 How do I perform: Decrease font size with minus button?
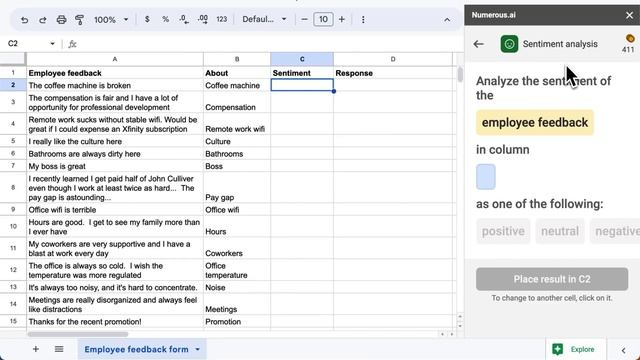304,19
